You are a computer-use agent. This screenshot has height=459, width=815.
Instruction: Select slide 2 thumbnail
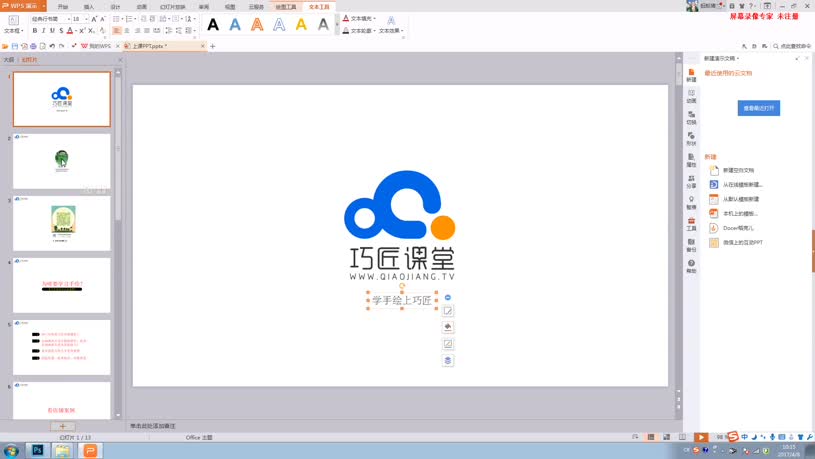point(62,161)
